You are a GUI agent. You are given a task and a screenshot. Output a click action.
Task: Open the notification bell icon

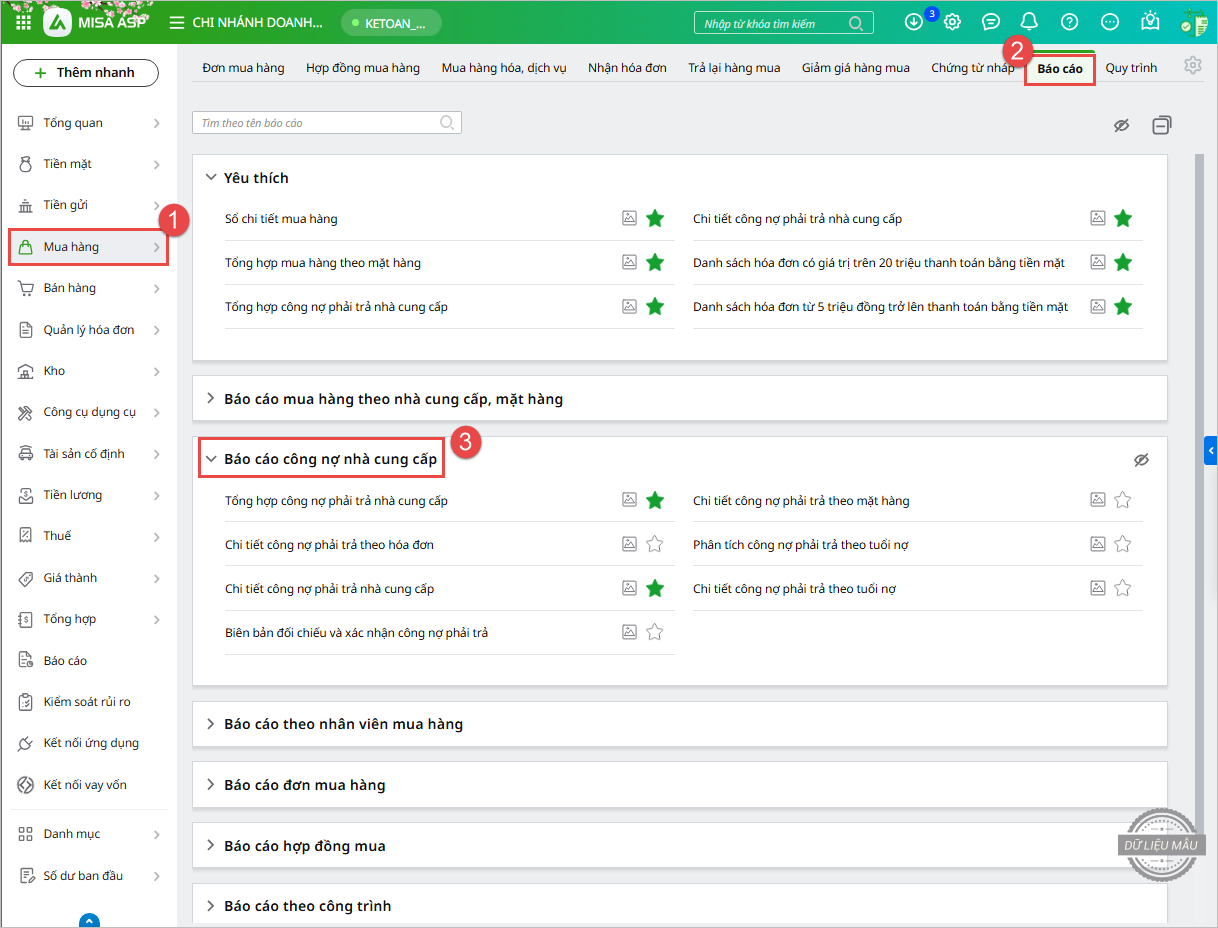[x=1029, y=22]
